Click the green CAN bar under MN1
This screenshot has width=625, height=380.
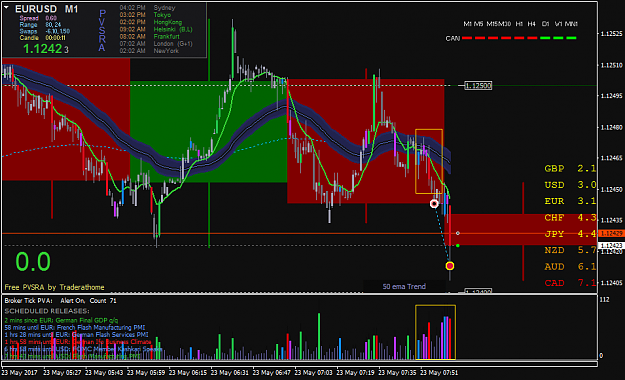(x=572, y=38)
